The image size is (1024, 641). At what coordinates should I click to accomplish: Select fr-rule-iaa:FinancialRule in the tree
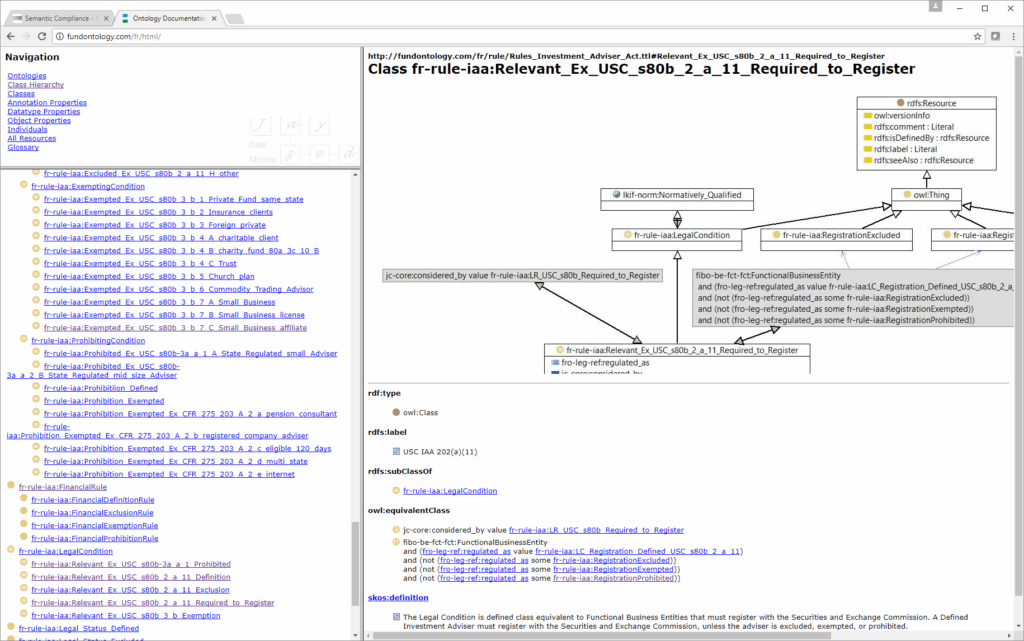point(63,487)
